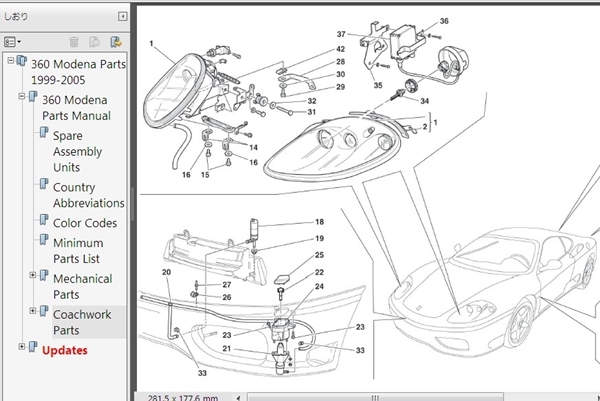Click bookmark icon beside Mechanical Parts

pos(44,275)
